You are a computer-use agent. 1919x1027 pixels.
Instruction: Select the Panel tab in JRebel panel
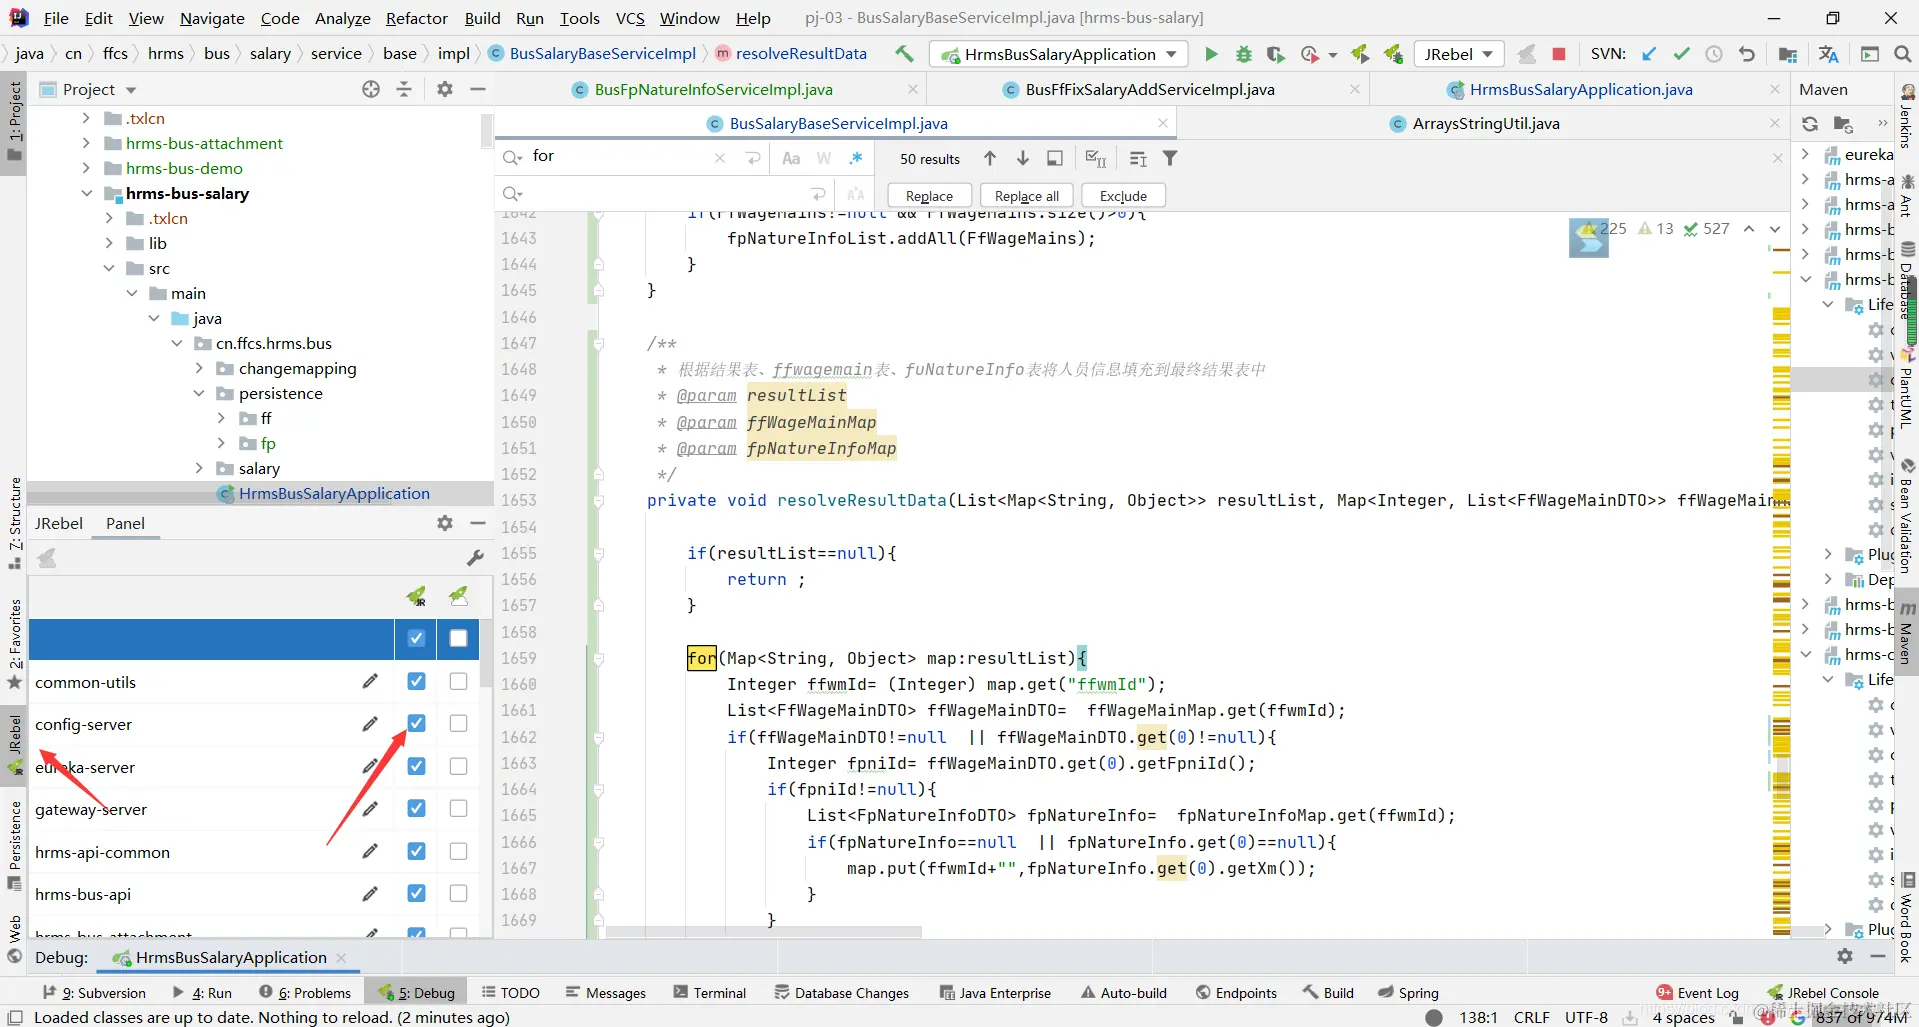[125, 523]
